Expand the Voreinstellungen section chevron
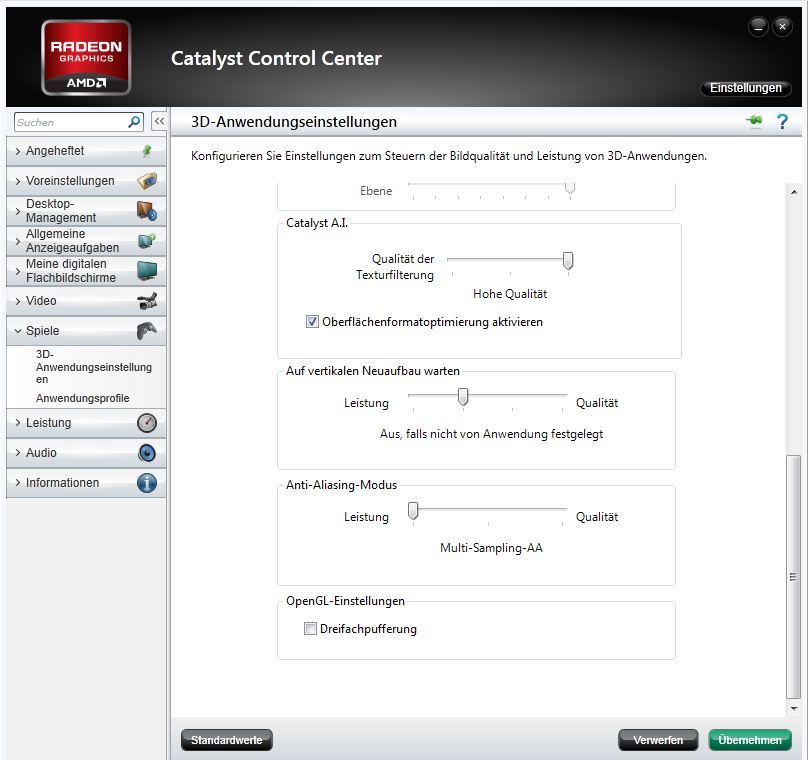This screenshot has width=808, height=760. point(18,181)
